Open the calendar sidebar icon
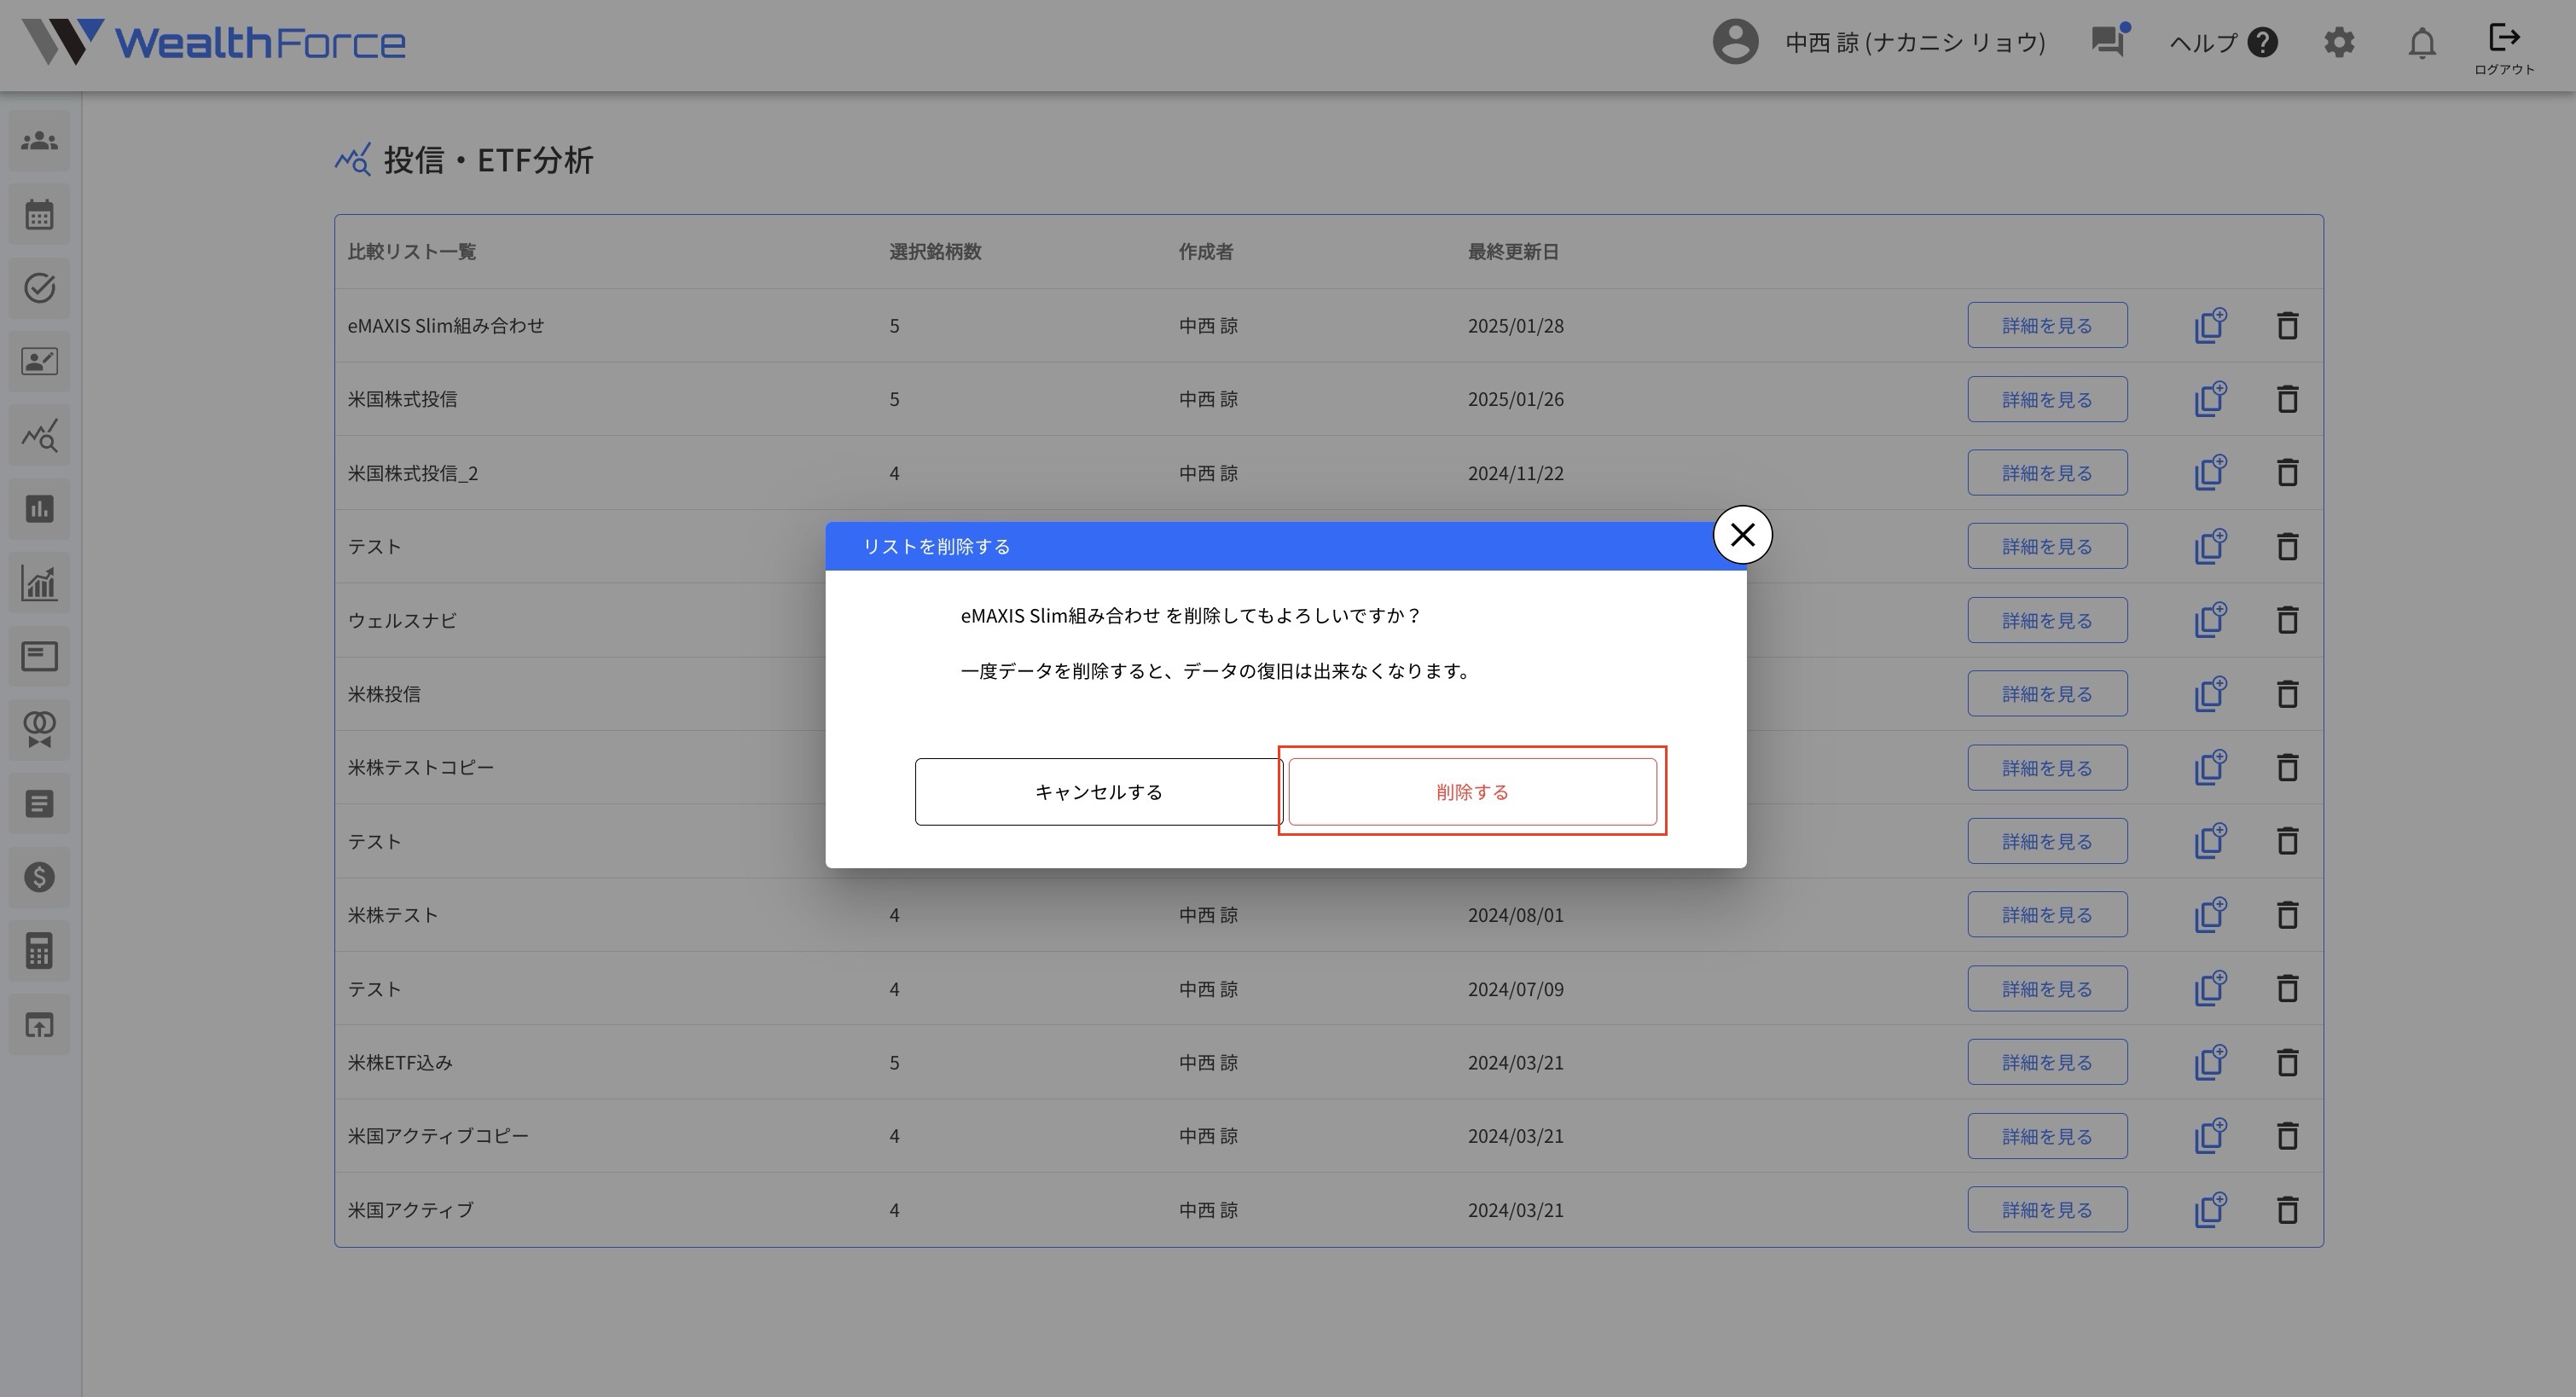Screen dimensions: 2576x1397 point(40,215)
